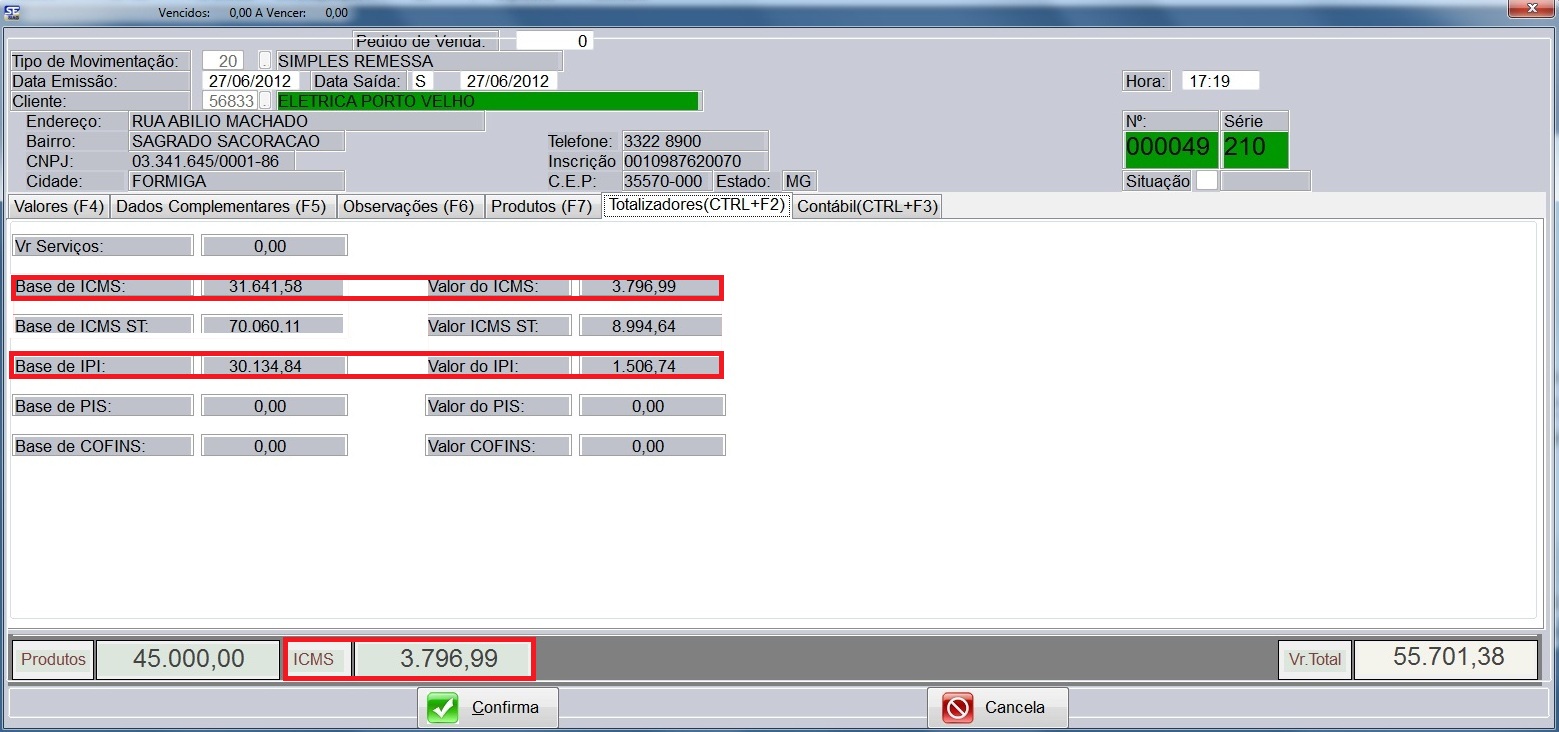Focus the Hora time field
This screenshot has height=732, width=1559.
click(1219, 81)
